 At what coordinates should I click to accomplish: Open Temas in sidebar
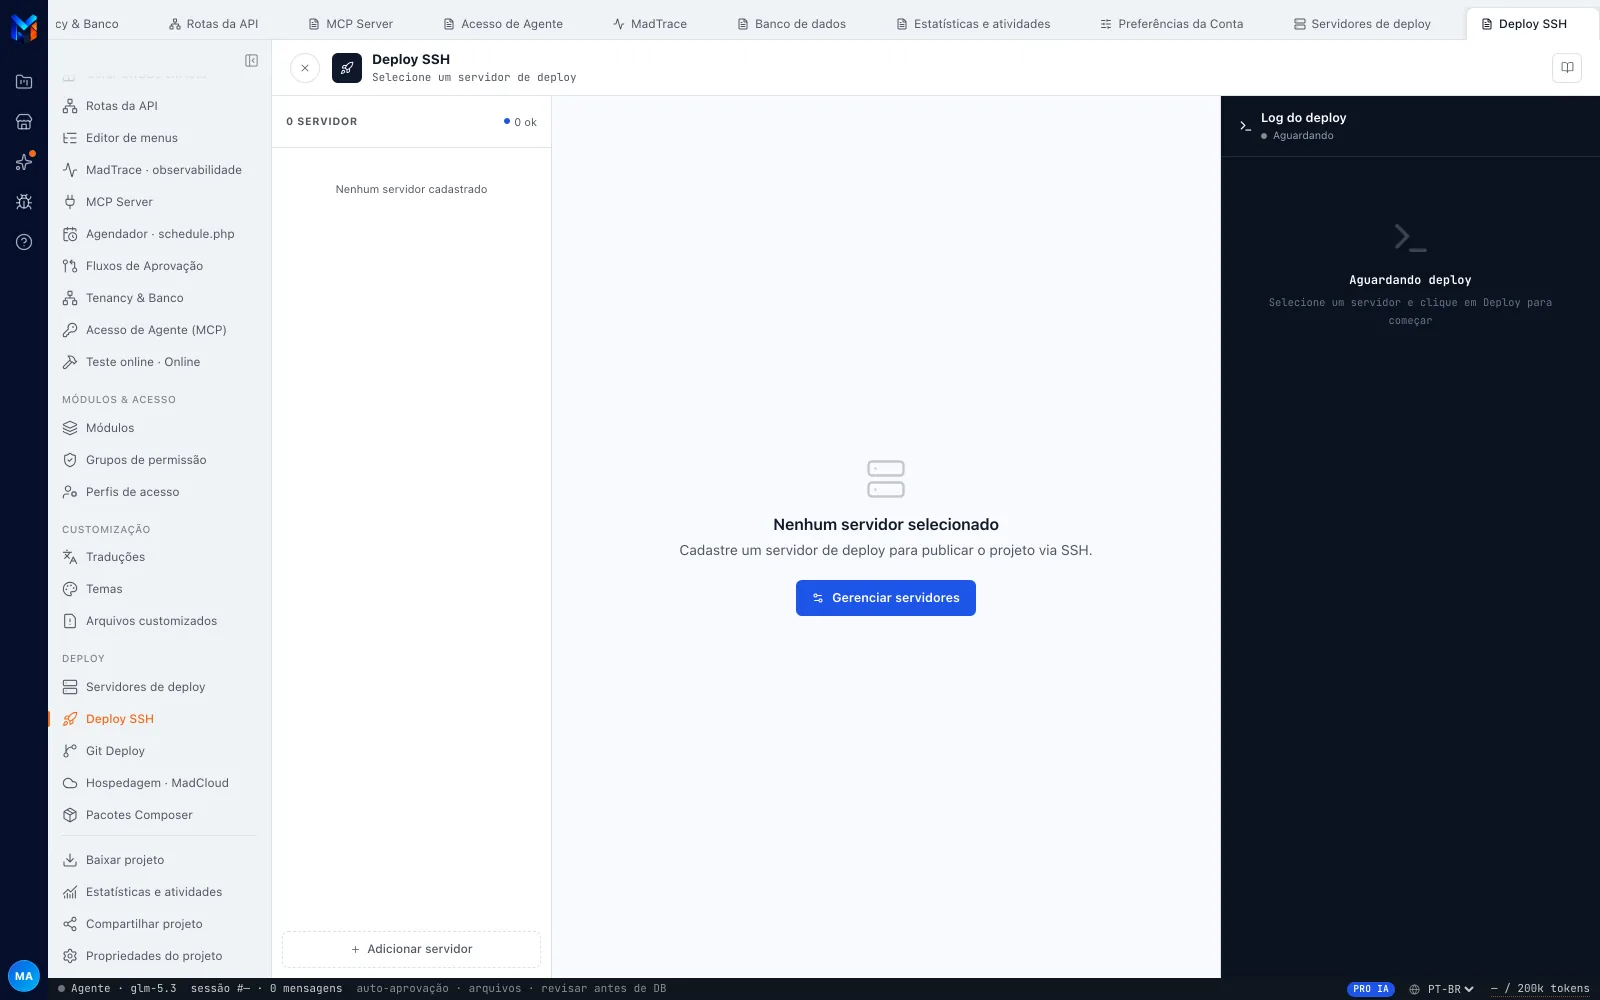[x=159, y=589]
